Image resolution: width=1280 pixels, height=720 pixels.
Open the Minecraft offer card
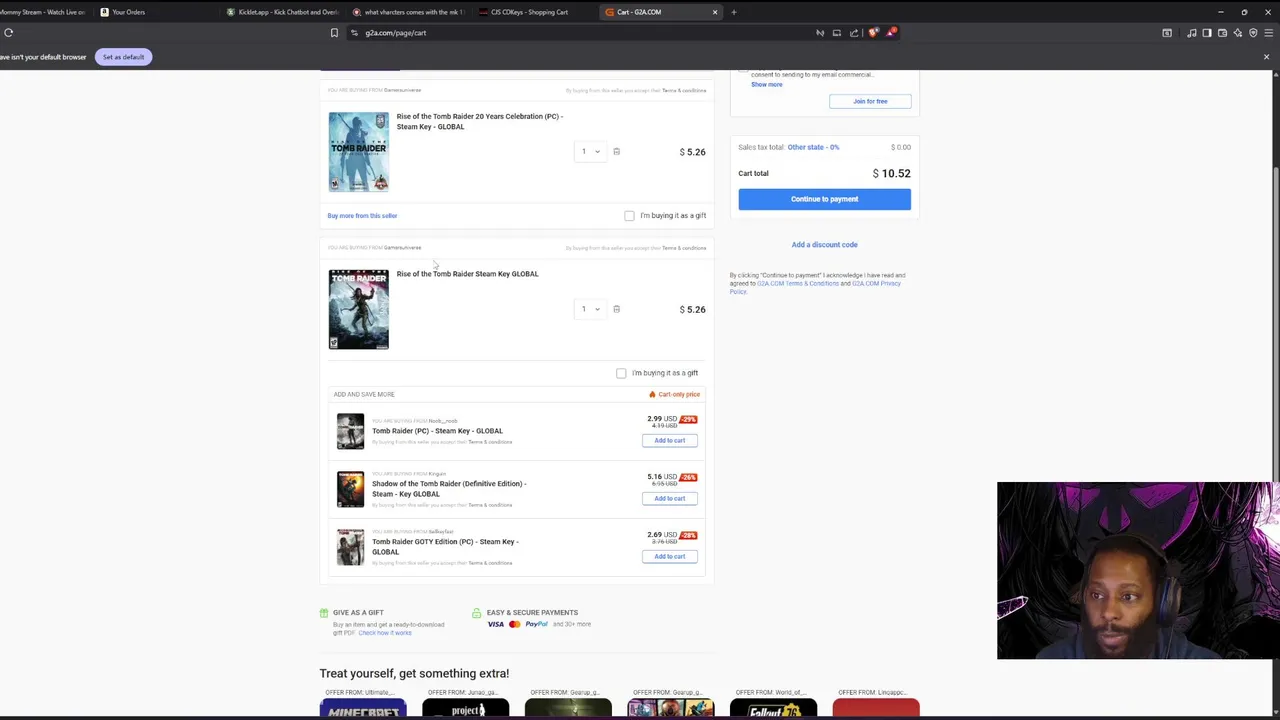click(363, 707)
